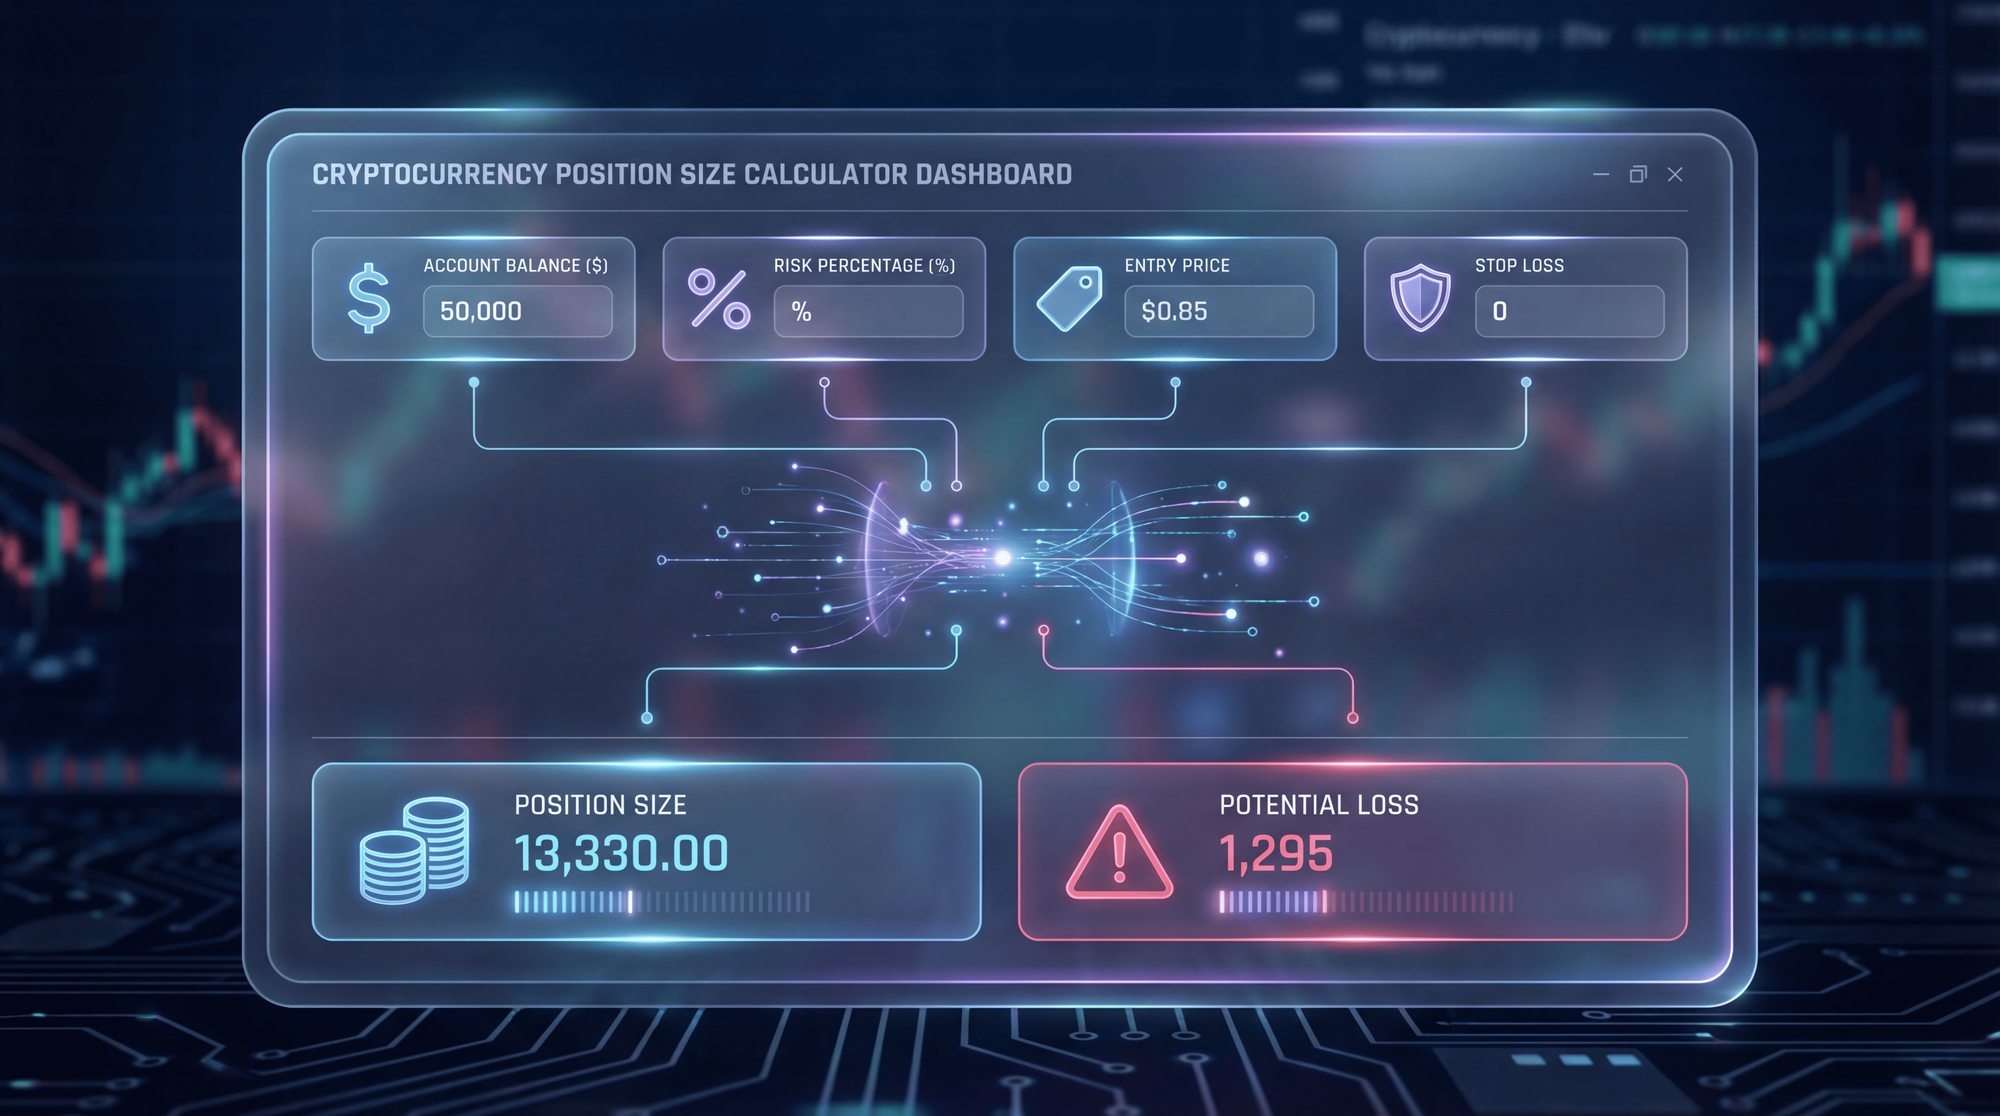This screenshot has width=2000, height=1116.
Task: Click the dollar sign account balance icon
Action: click(368, 298)
